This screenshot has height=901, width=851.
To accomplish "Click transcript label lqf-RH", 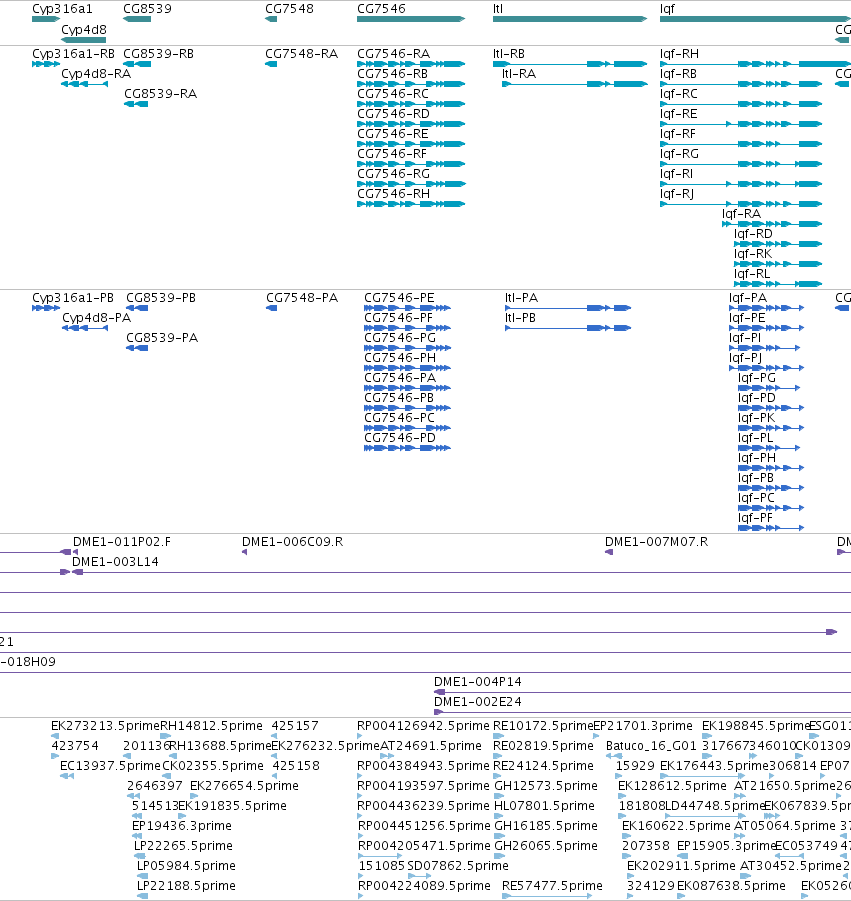I will [680, 54].
